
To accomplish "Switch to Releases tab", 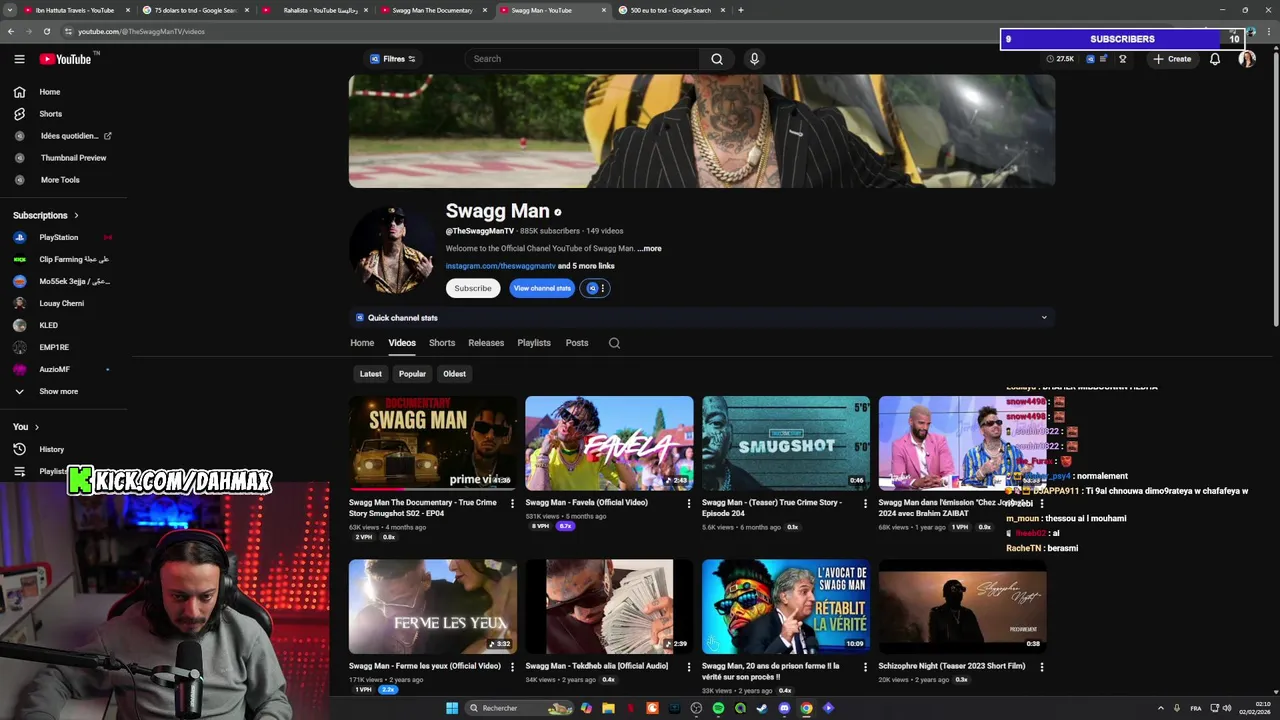I will click(486, 343).
